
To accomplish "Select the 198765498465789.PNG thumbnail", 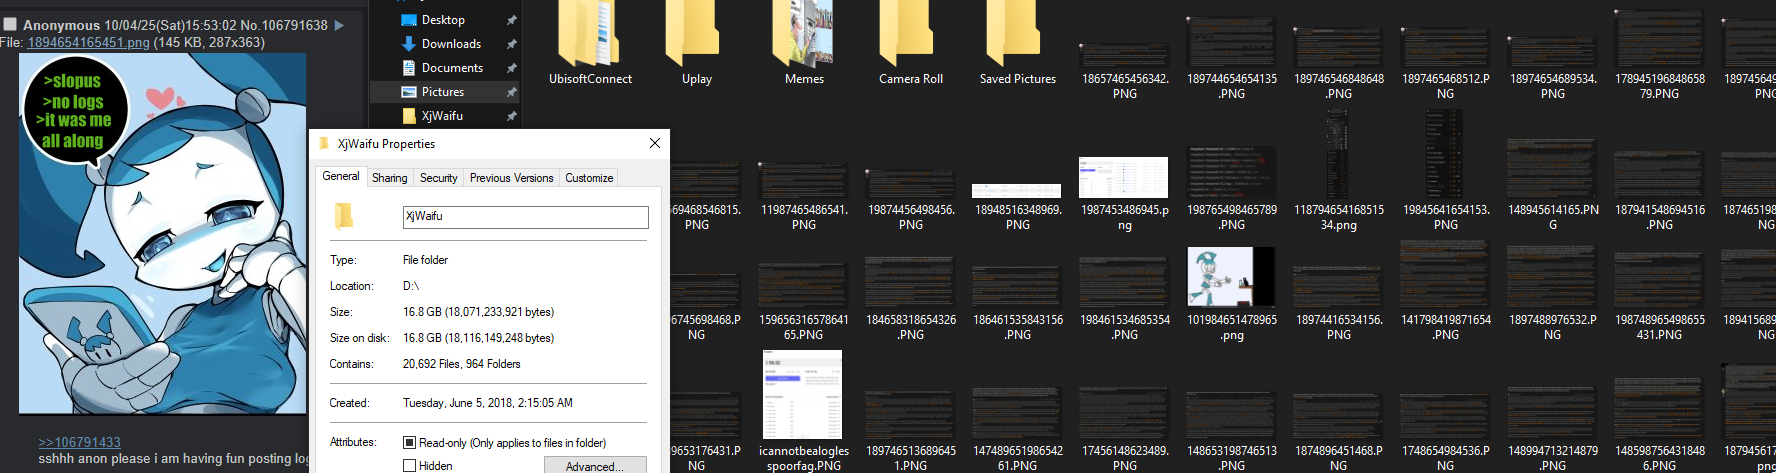I will coord(1231,172).
